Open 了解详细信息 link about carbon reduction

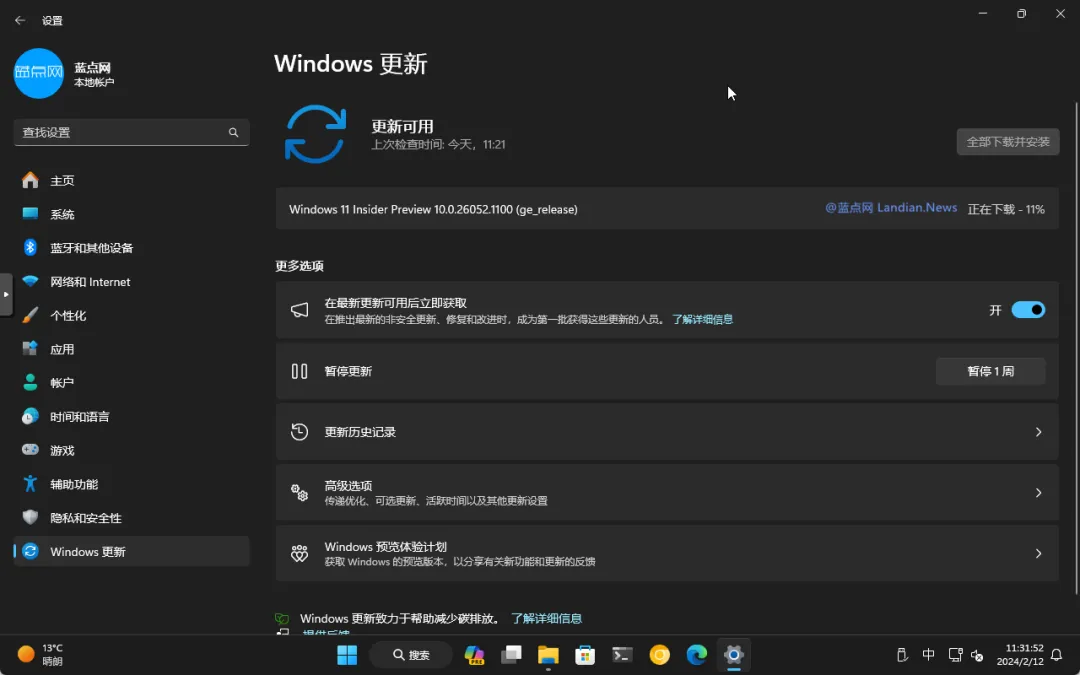point(548,618)
